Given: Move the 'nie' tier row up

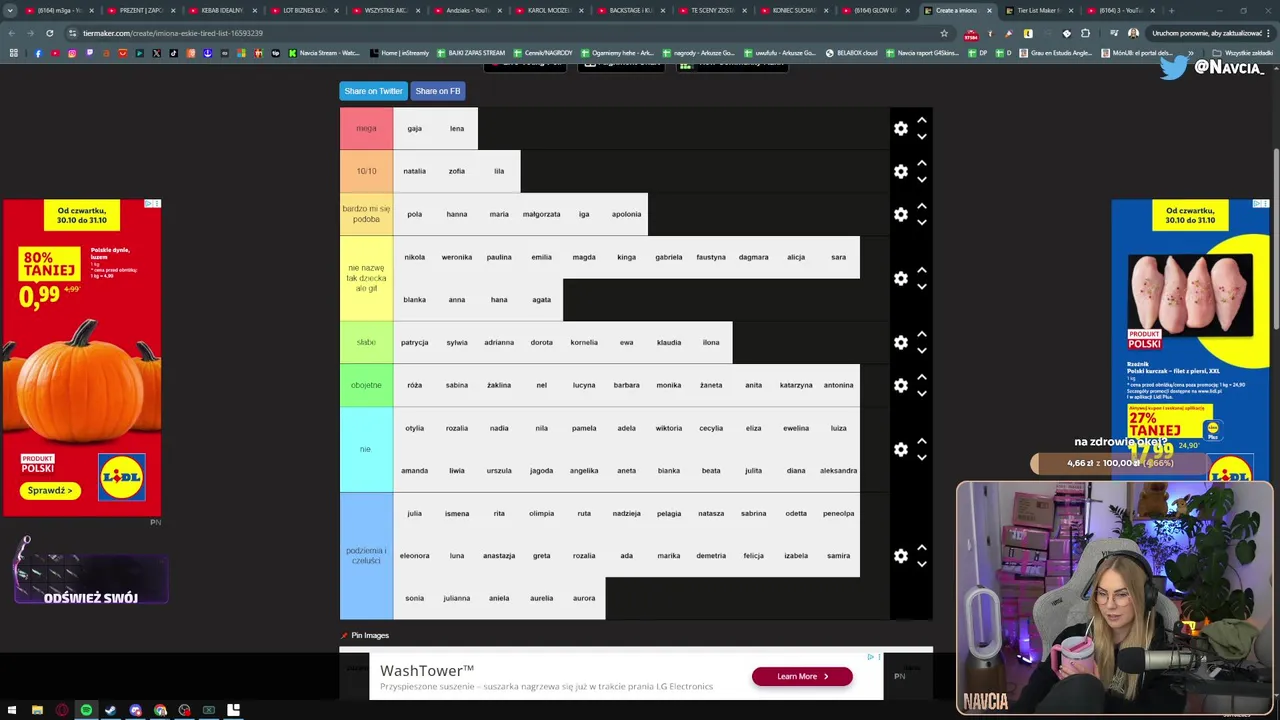Looking at the screenshot, I should pos(922,440).
